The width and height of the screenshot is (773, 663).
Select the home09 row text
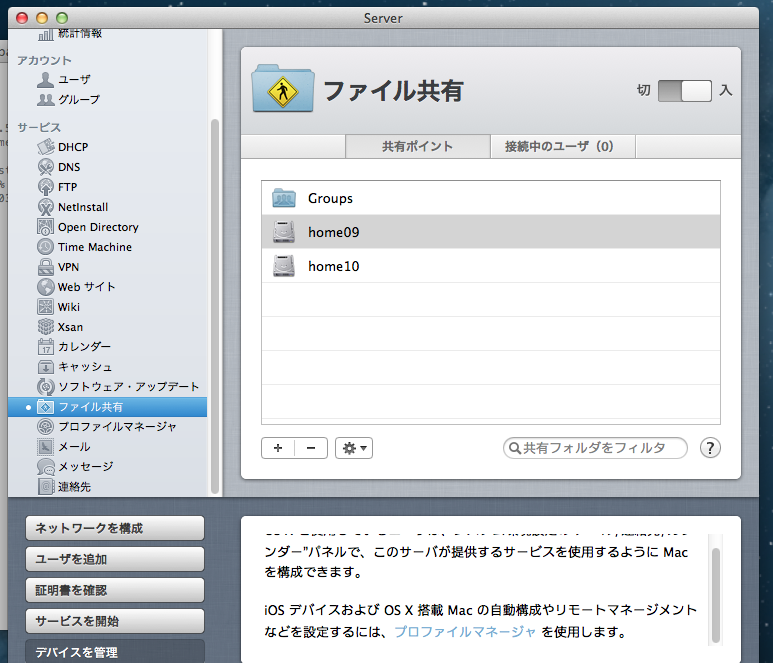[x=334, y=232]
